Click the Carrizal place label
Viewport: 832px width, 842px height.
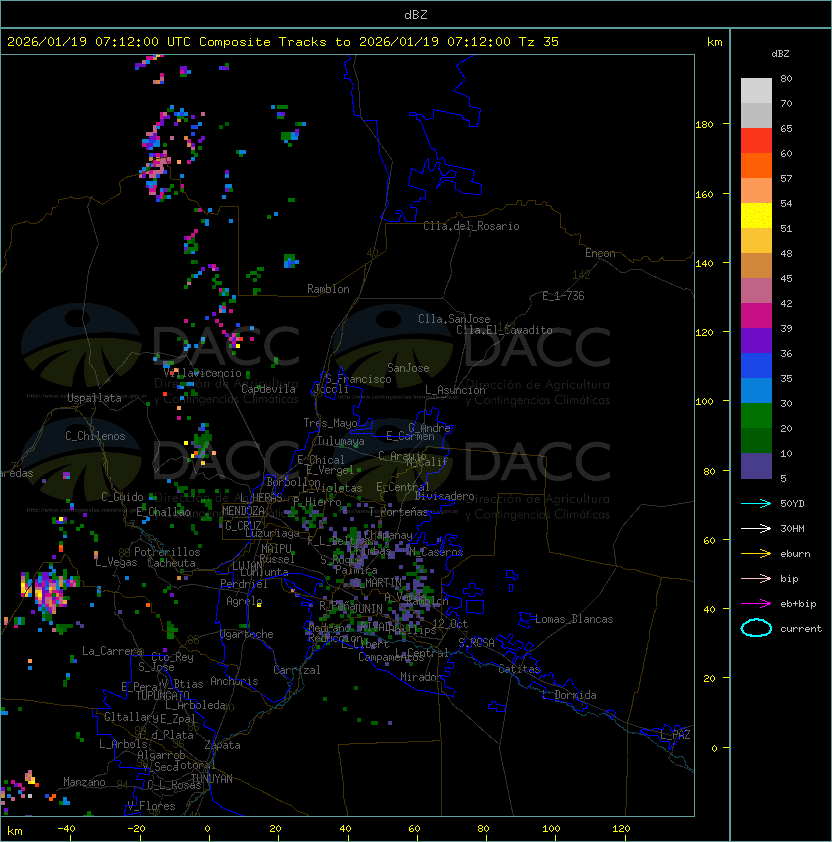click(297, 670)
